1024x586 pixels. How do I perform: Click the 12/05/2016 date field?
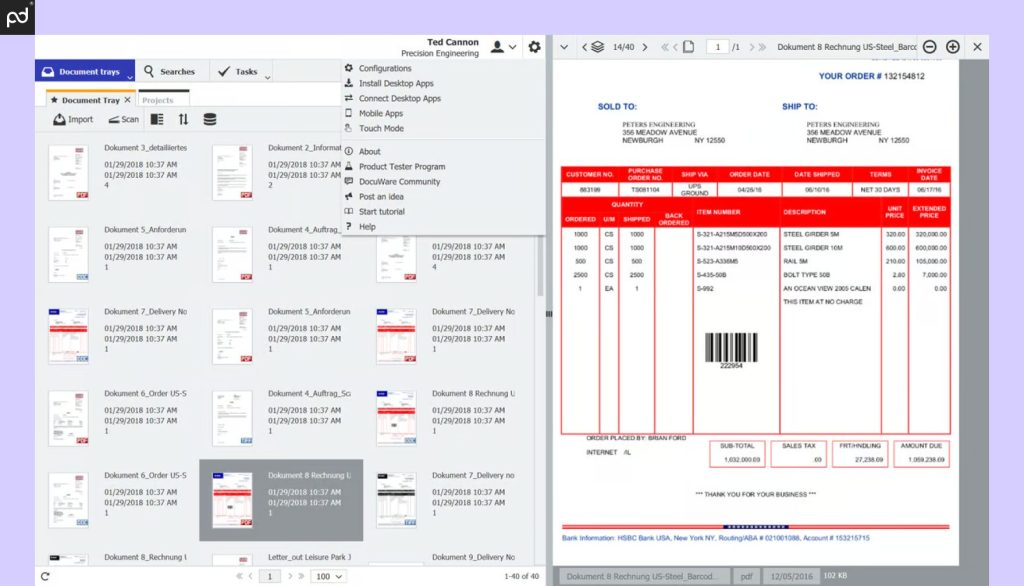pos(792,576)
